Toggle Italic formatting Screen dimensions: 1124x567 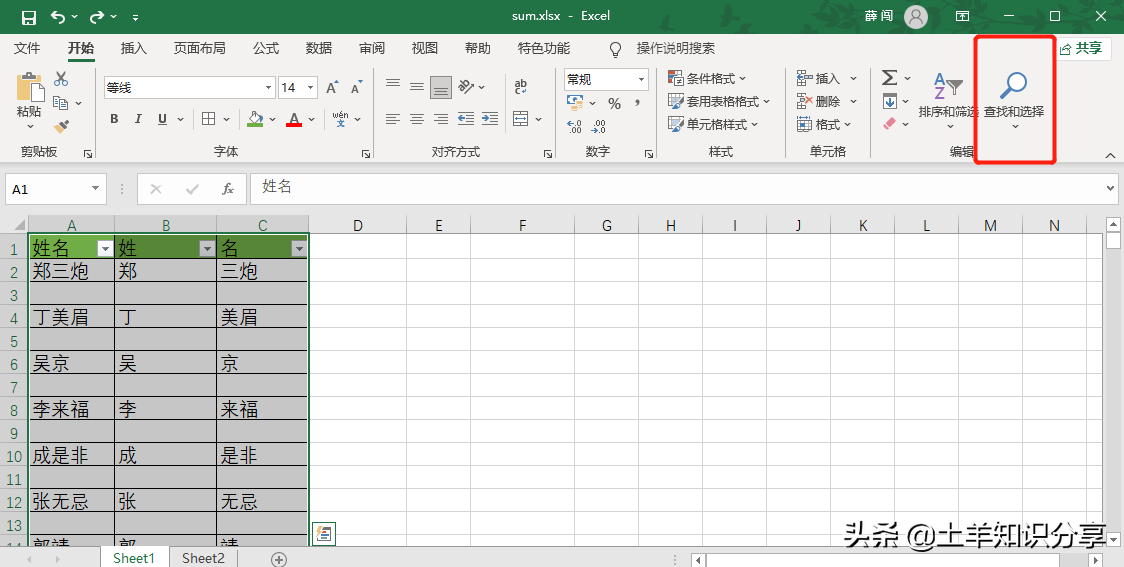[x=138, y=119]
